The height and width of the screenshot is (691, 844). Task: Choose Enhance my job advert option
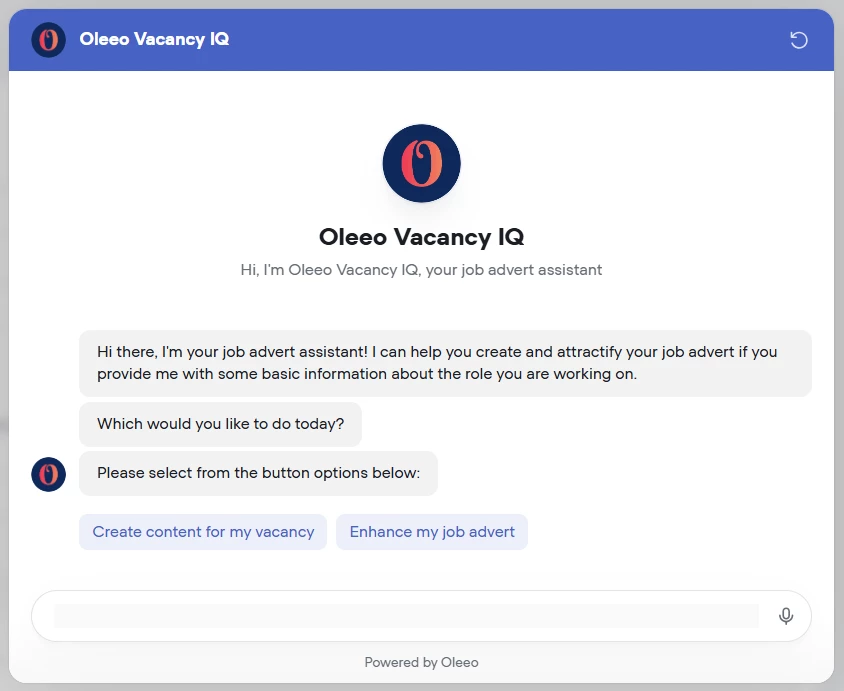tap(432, 532)
